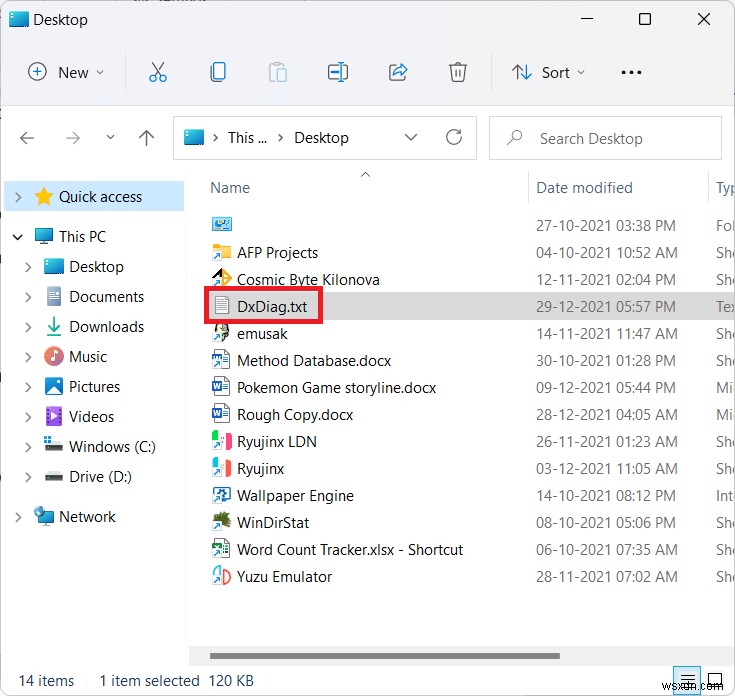Sort by the Name column header
This screenshot has height=696, width=735.
point(230,187)
